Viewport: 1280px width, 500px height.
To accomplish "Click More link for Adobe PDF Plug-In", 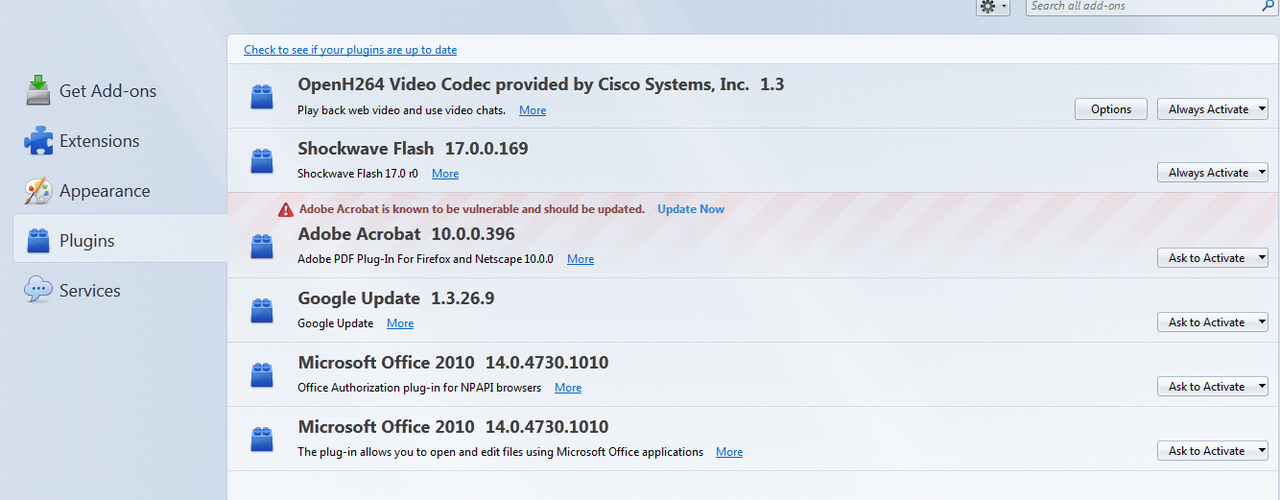I will tap(580, 259).
